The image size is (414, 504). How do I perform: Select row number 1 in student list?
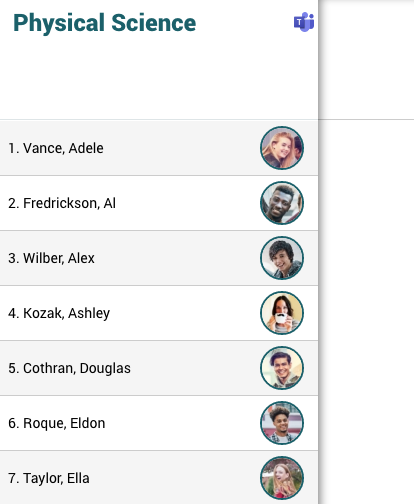point(159,148)
